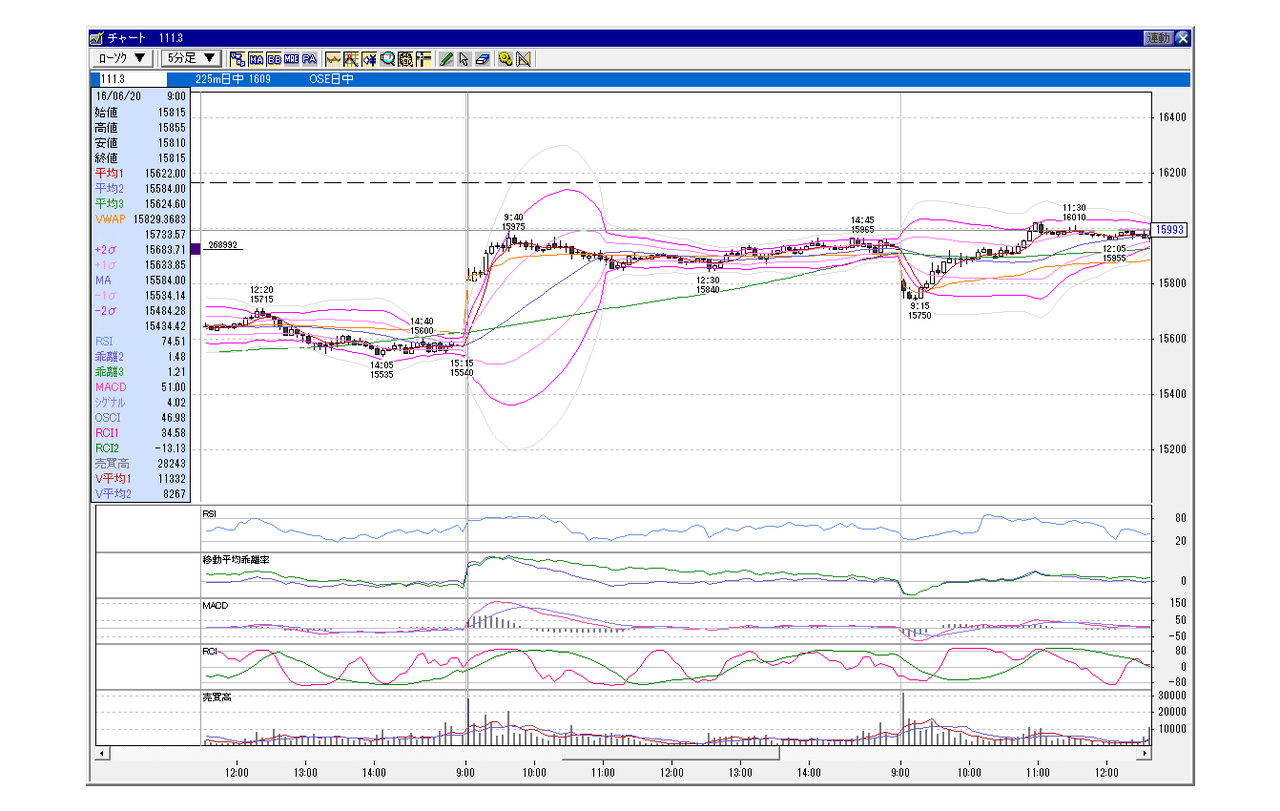
Task: Open the ローソク chart type dropdown
Action: click(x=123, y=59)
